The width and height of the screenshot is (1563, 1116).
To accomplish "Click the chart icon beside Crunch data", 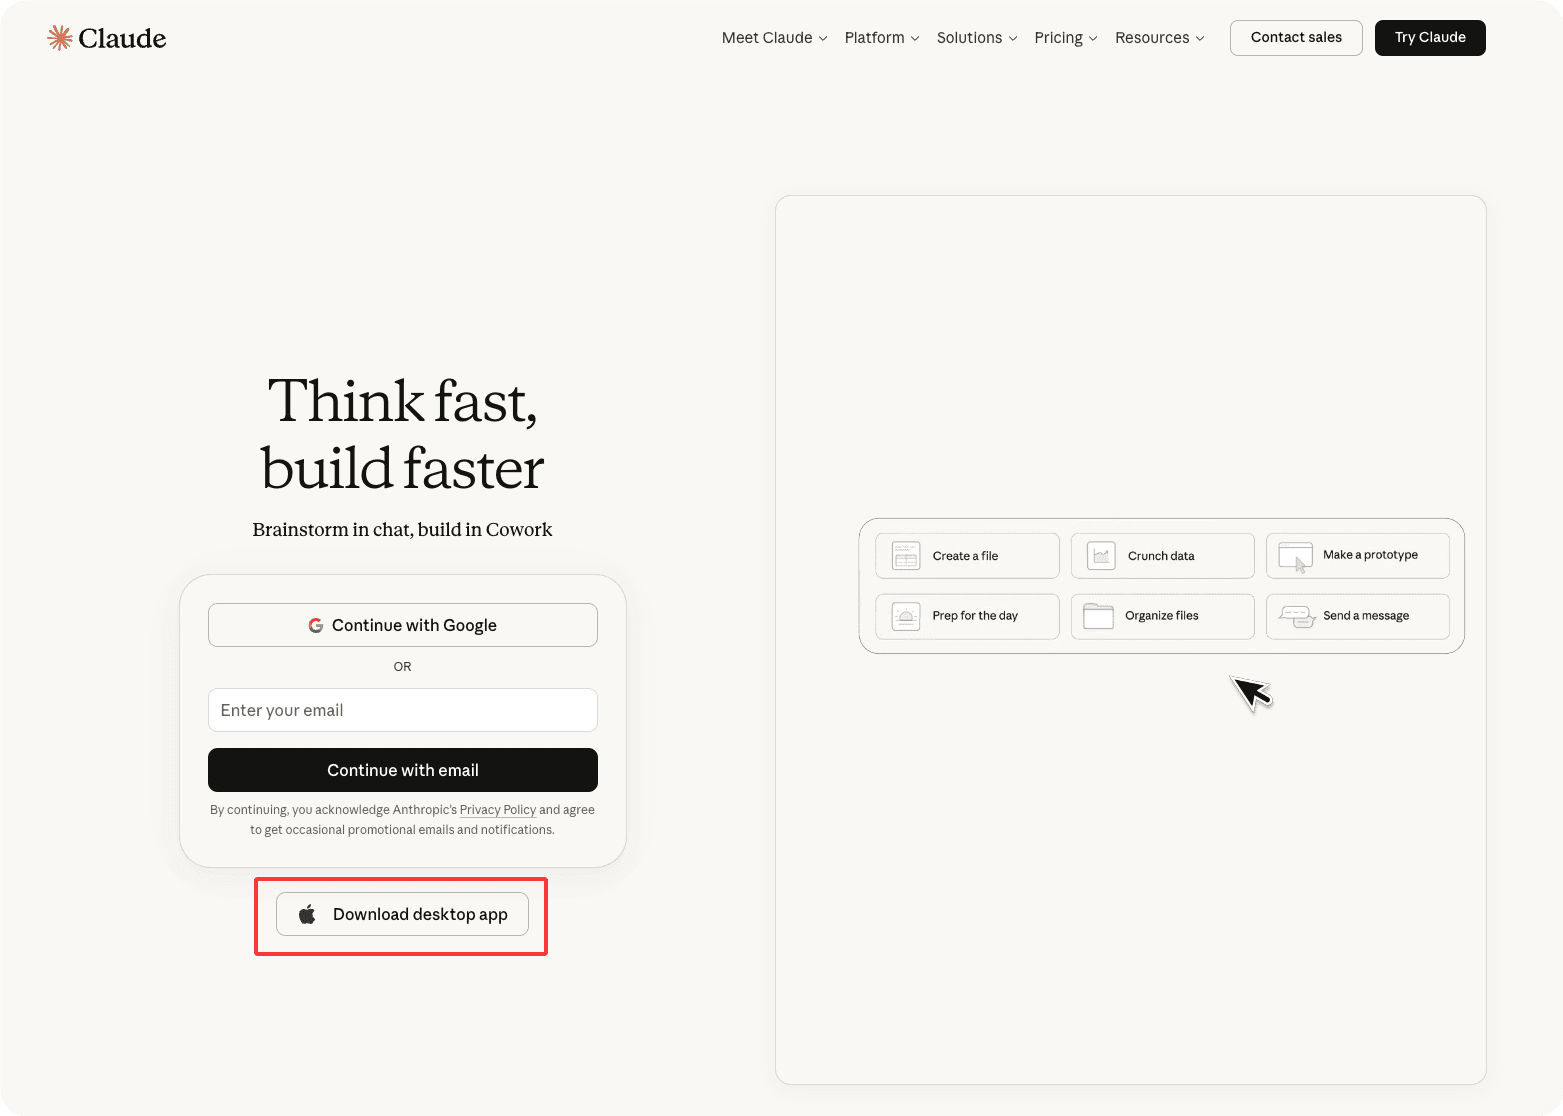I will click(x=1101, y=556).
